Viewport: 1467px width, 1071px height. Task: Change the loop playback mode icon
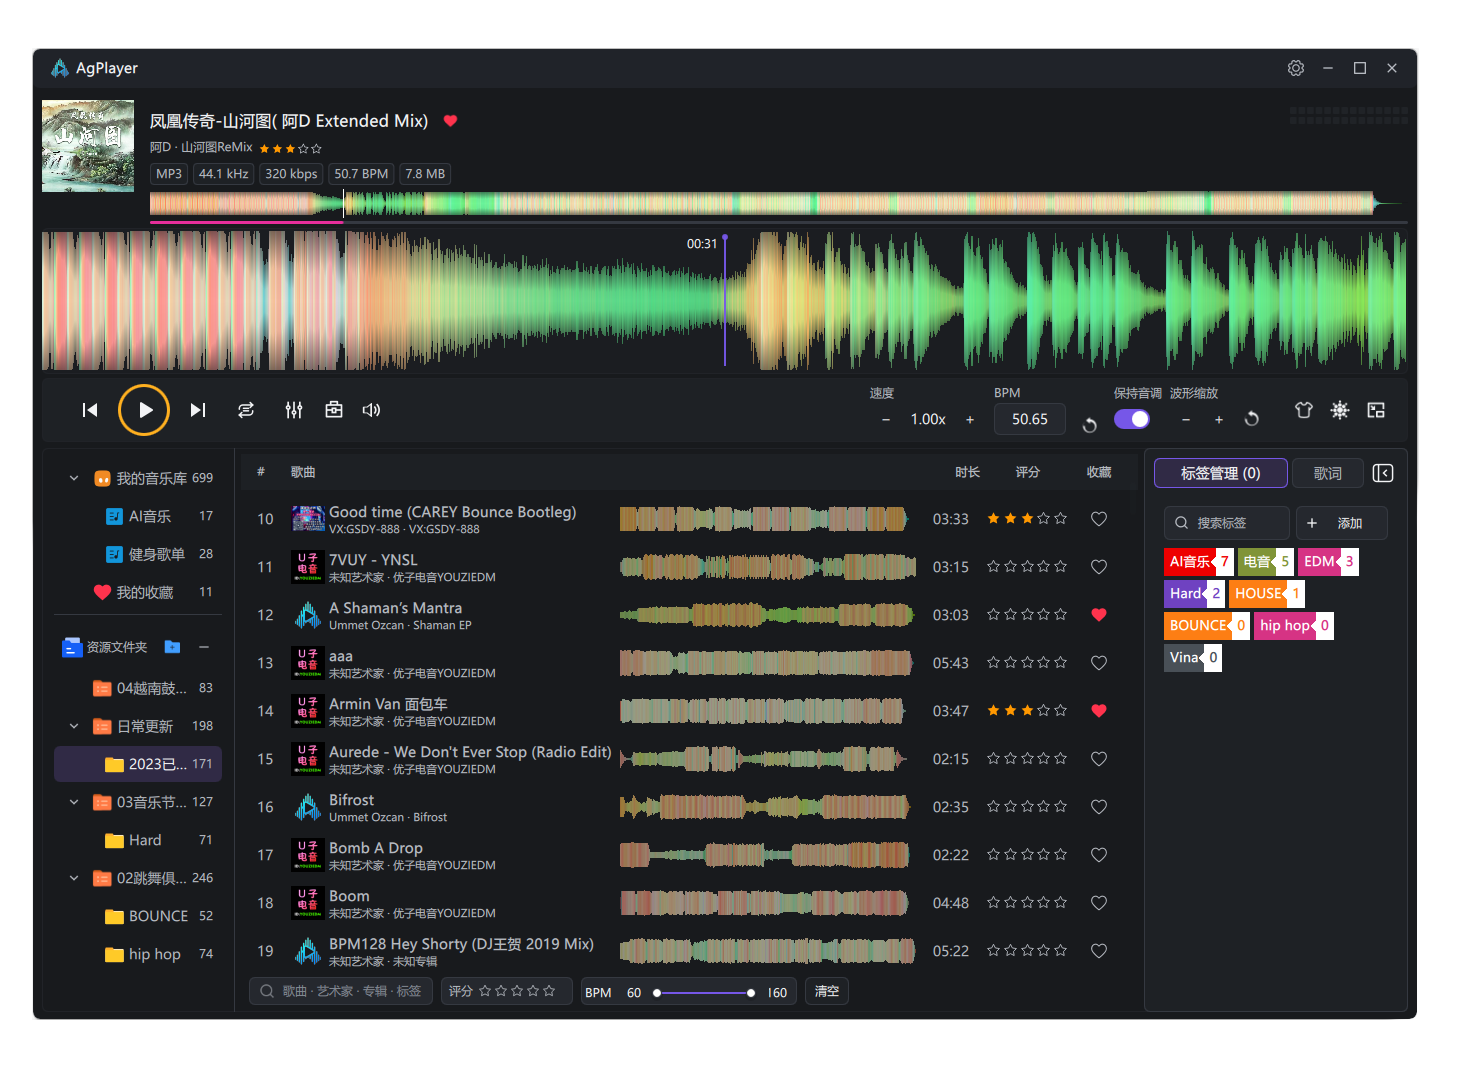[246, 410]
